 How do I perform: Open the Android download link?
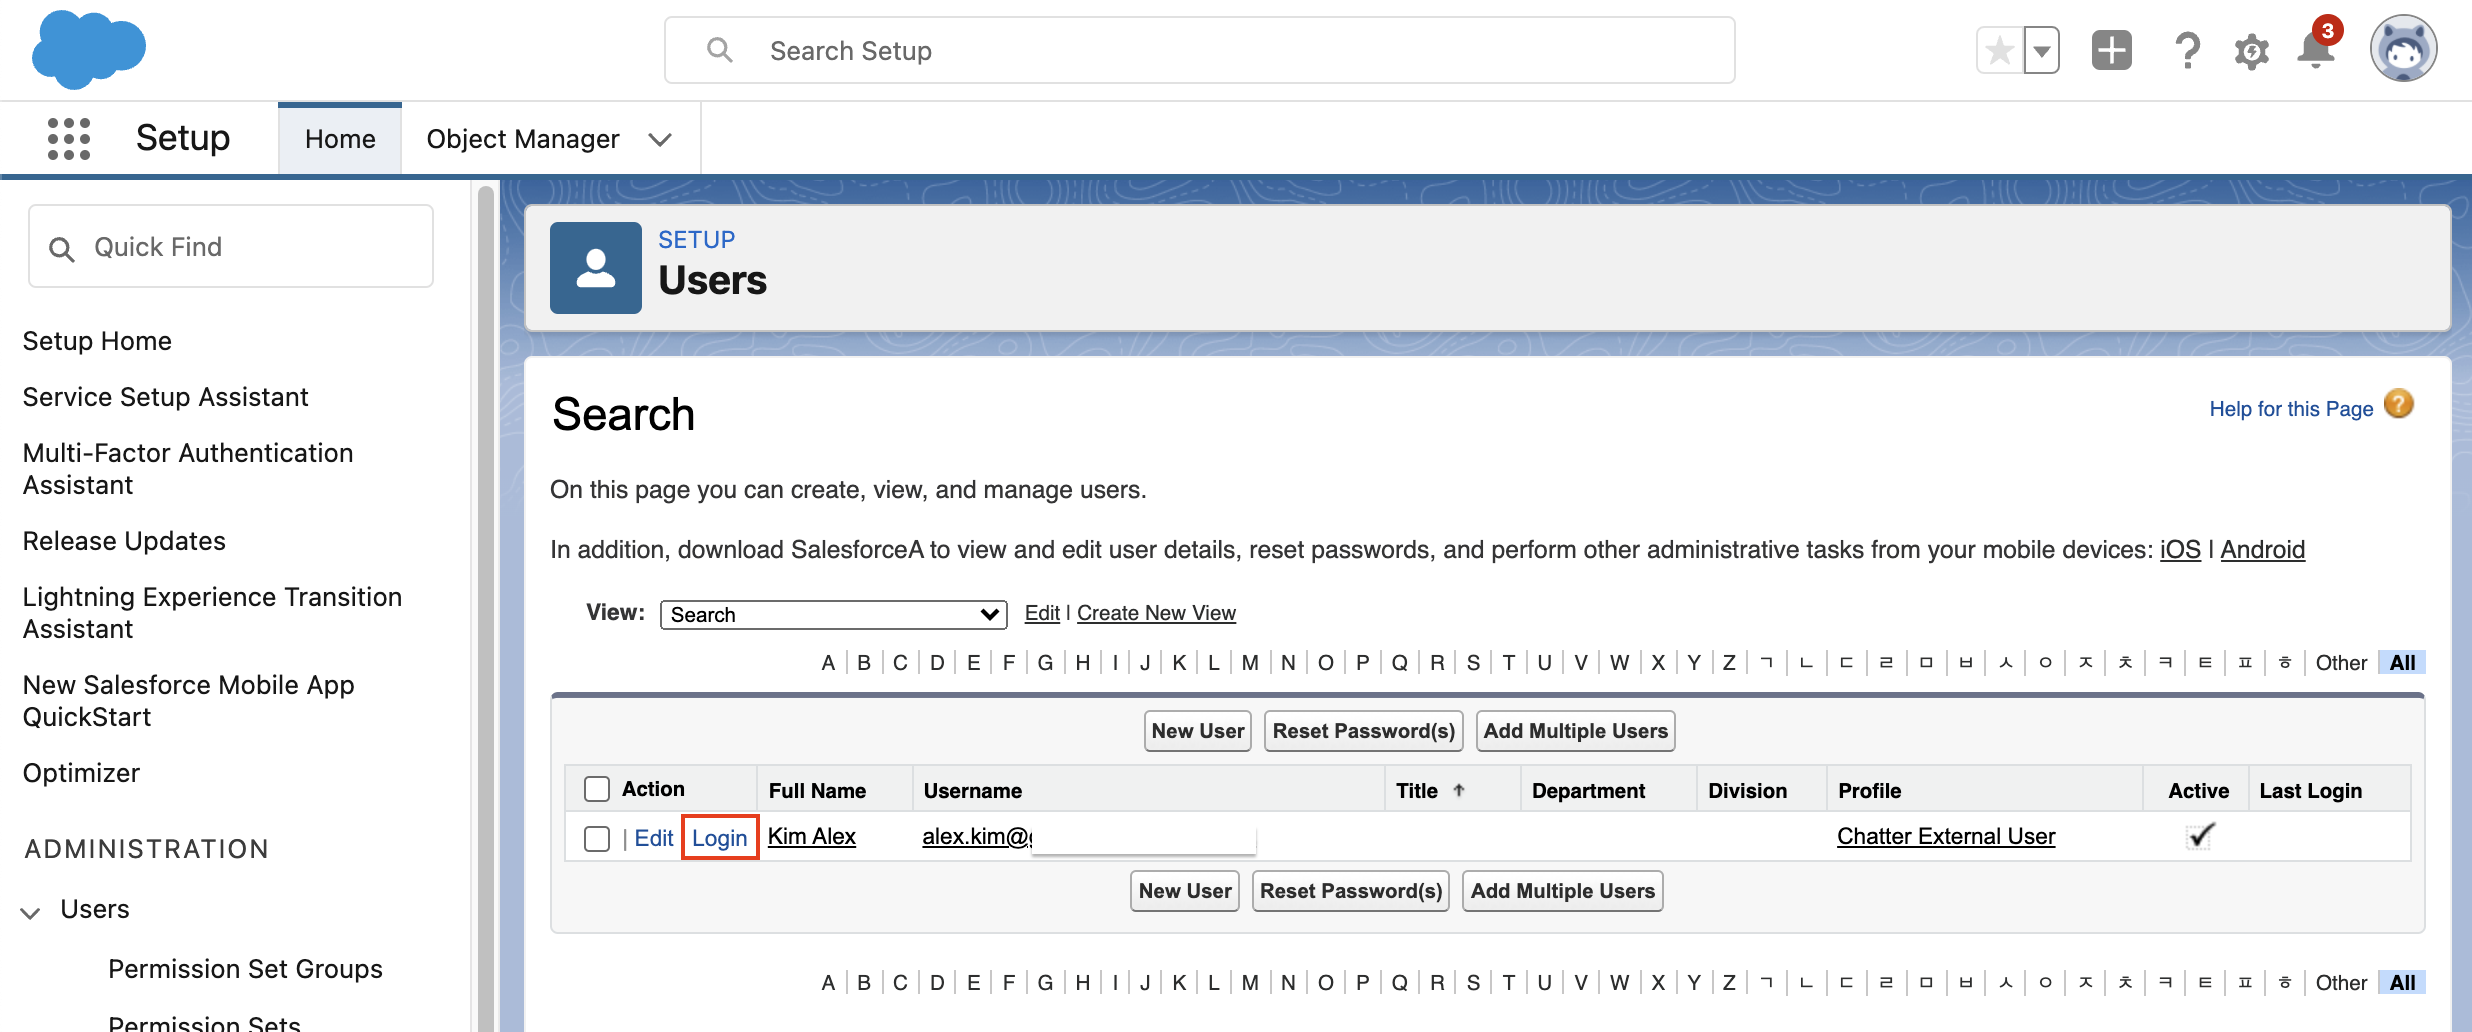(x=2262, y=550)
